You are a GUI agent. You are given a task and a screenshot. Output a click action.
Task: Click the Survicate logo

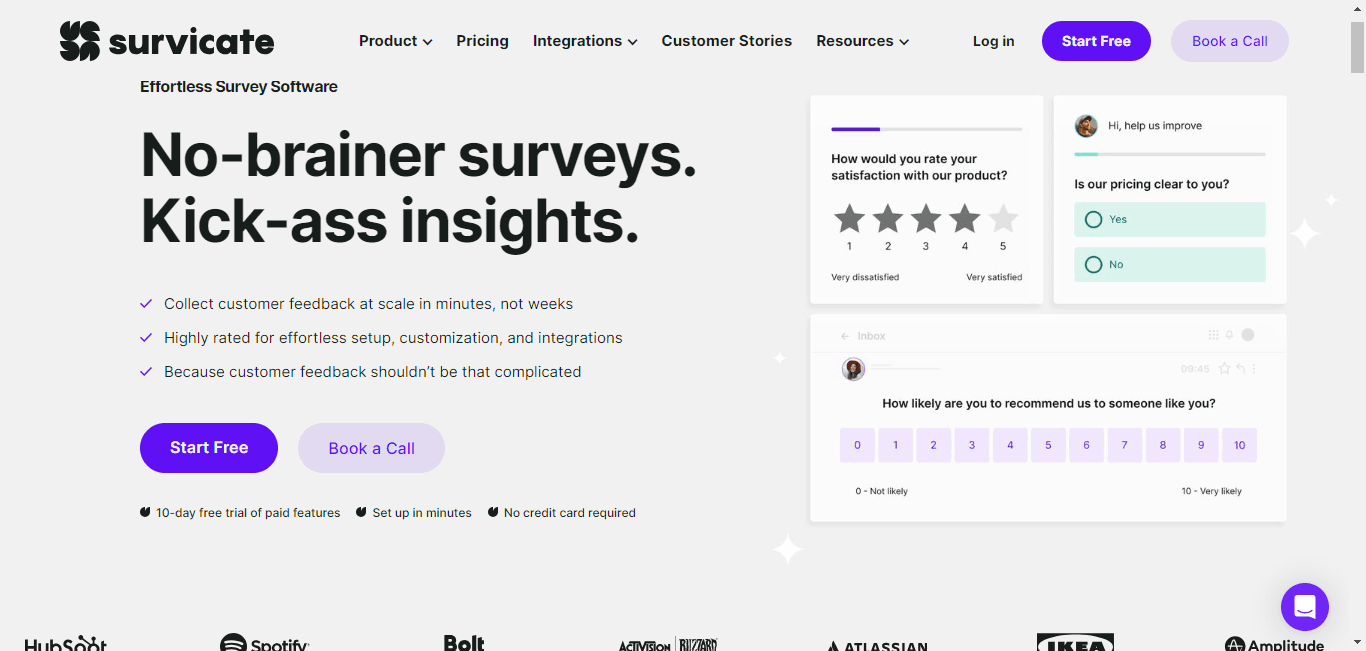pyautogui.click(x=166, y=41)
